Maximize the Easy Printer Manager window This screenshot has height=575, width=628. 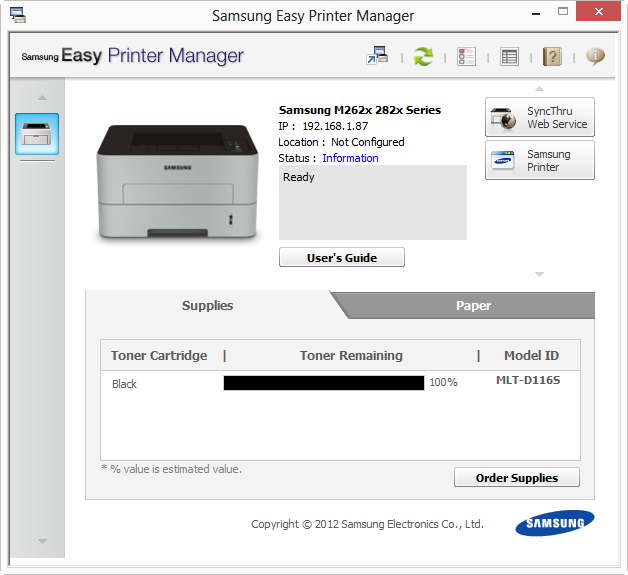563,12
